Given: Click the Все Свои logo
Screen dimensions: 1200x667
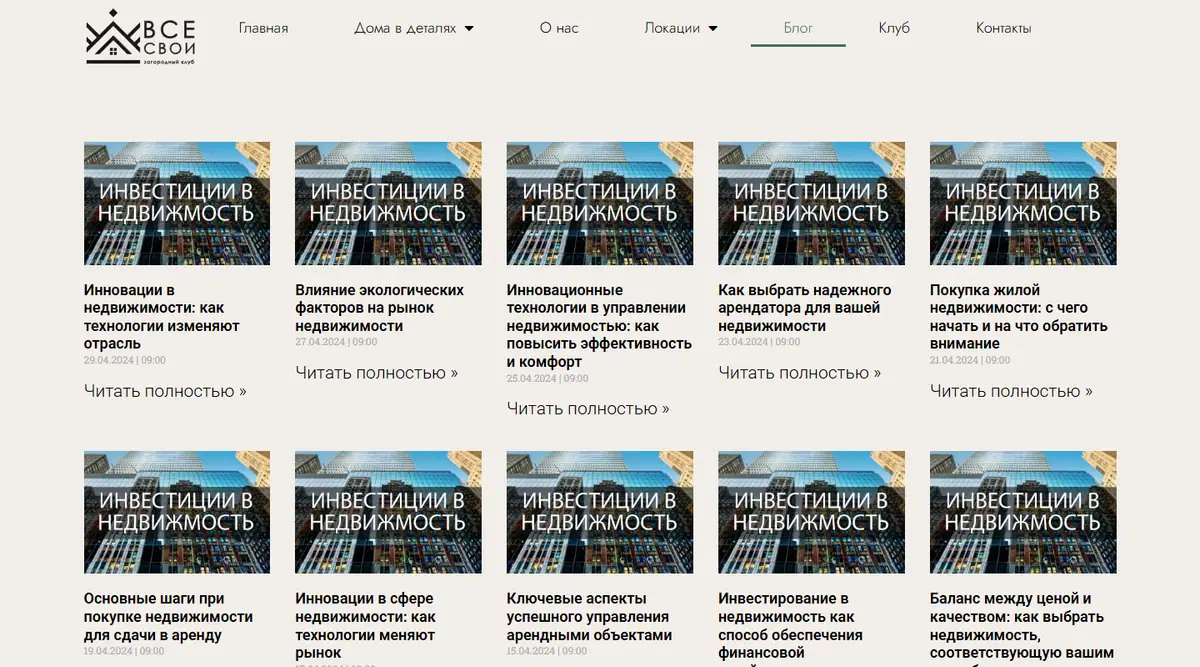Looking at the screenshot, I should [141, 37].
